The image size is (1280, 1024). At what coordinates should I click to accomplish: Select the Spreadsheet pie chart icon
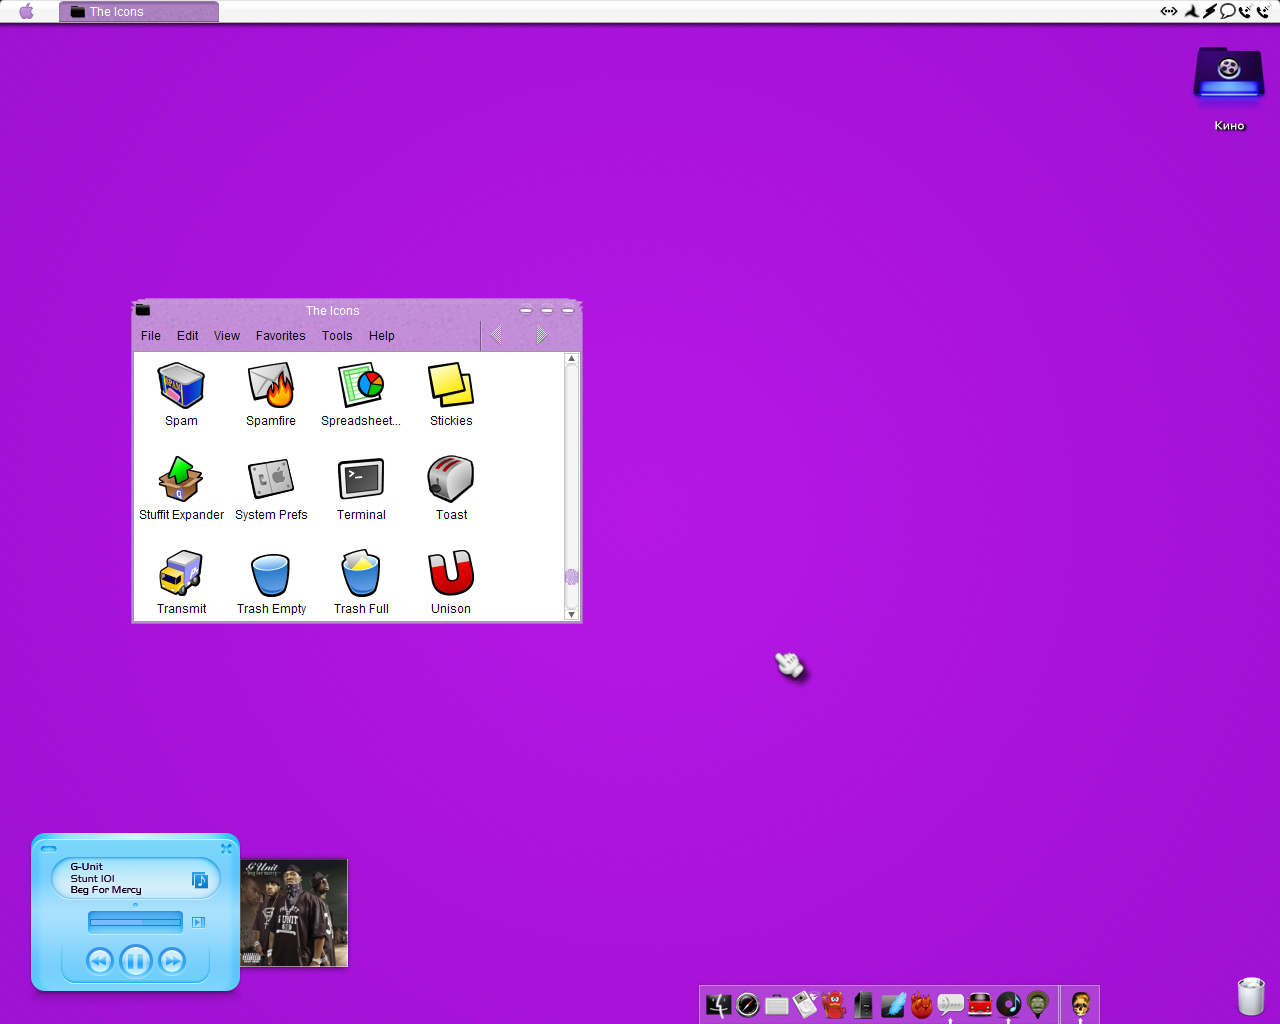361,386
